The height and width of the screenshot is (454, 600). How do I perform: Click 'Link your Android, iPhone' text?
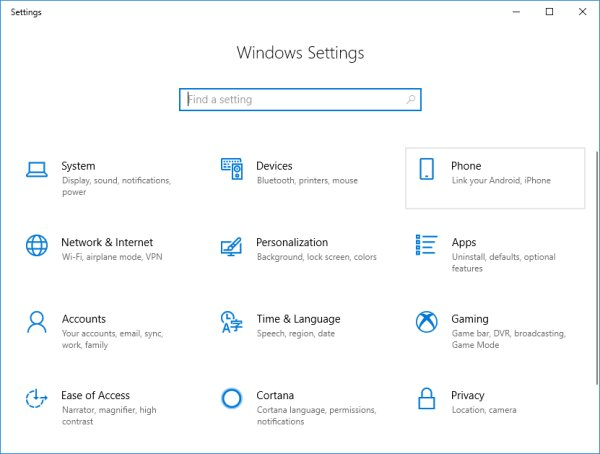501,180
